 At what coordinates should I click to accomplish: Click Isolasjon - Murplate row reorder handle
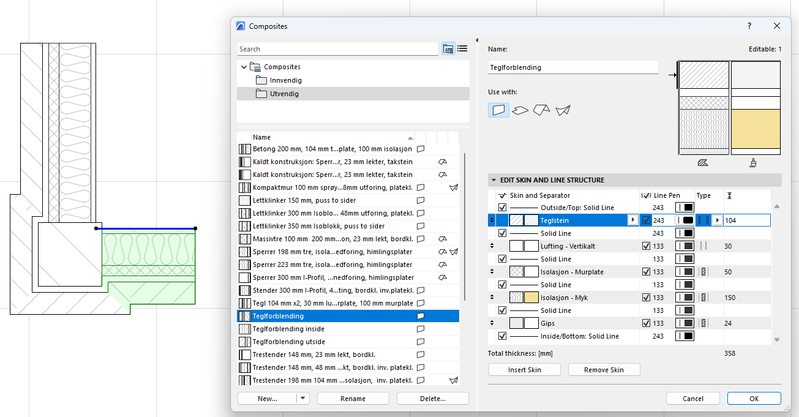point(492,272)
